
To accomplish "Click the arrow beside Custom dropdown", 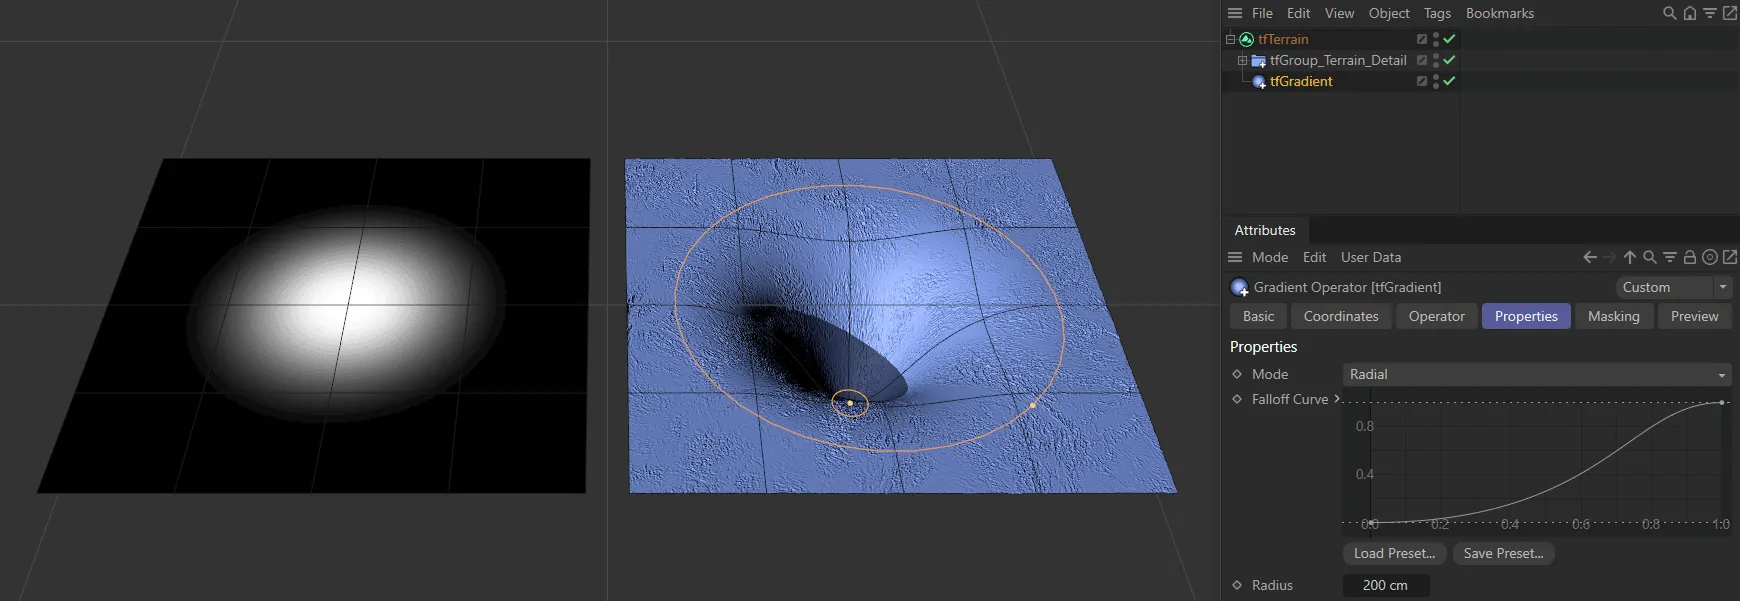I will click(1723, 287).
